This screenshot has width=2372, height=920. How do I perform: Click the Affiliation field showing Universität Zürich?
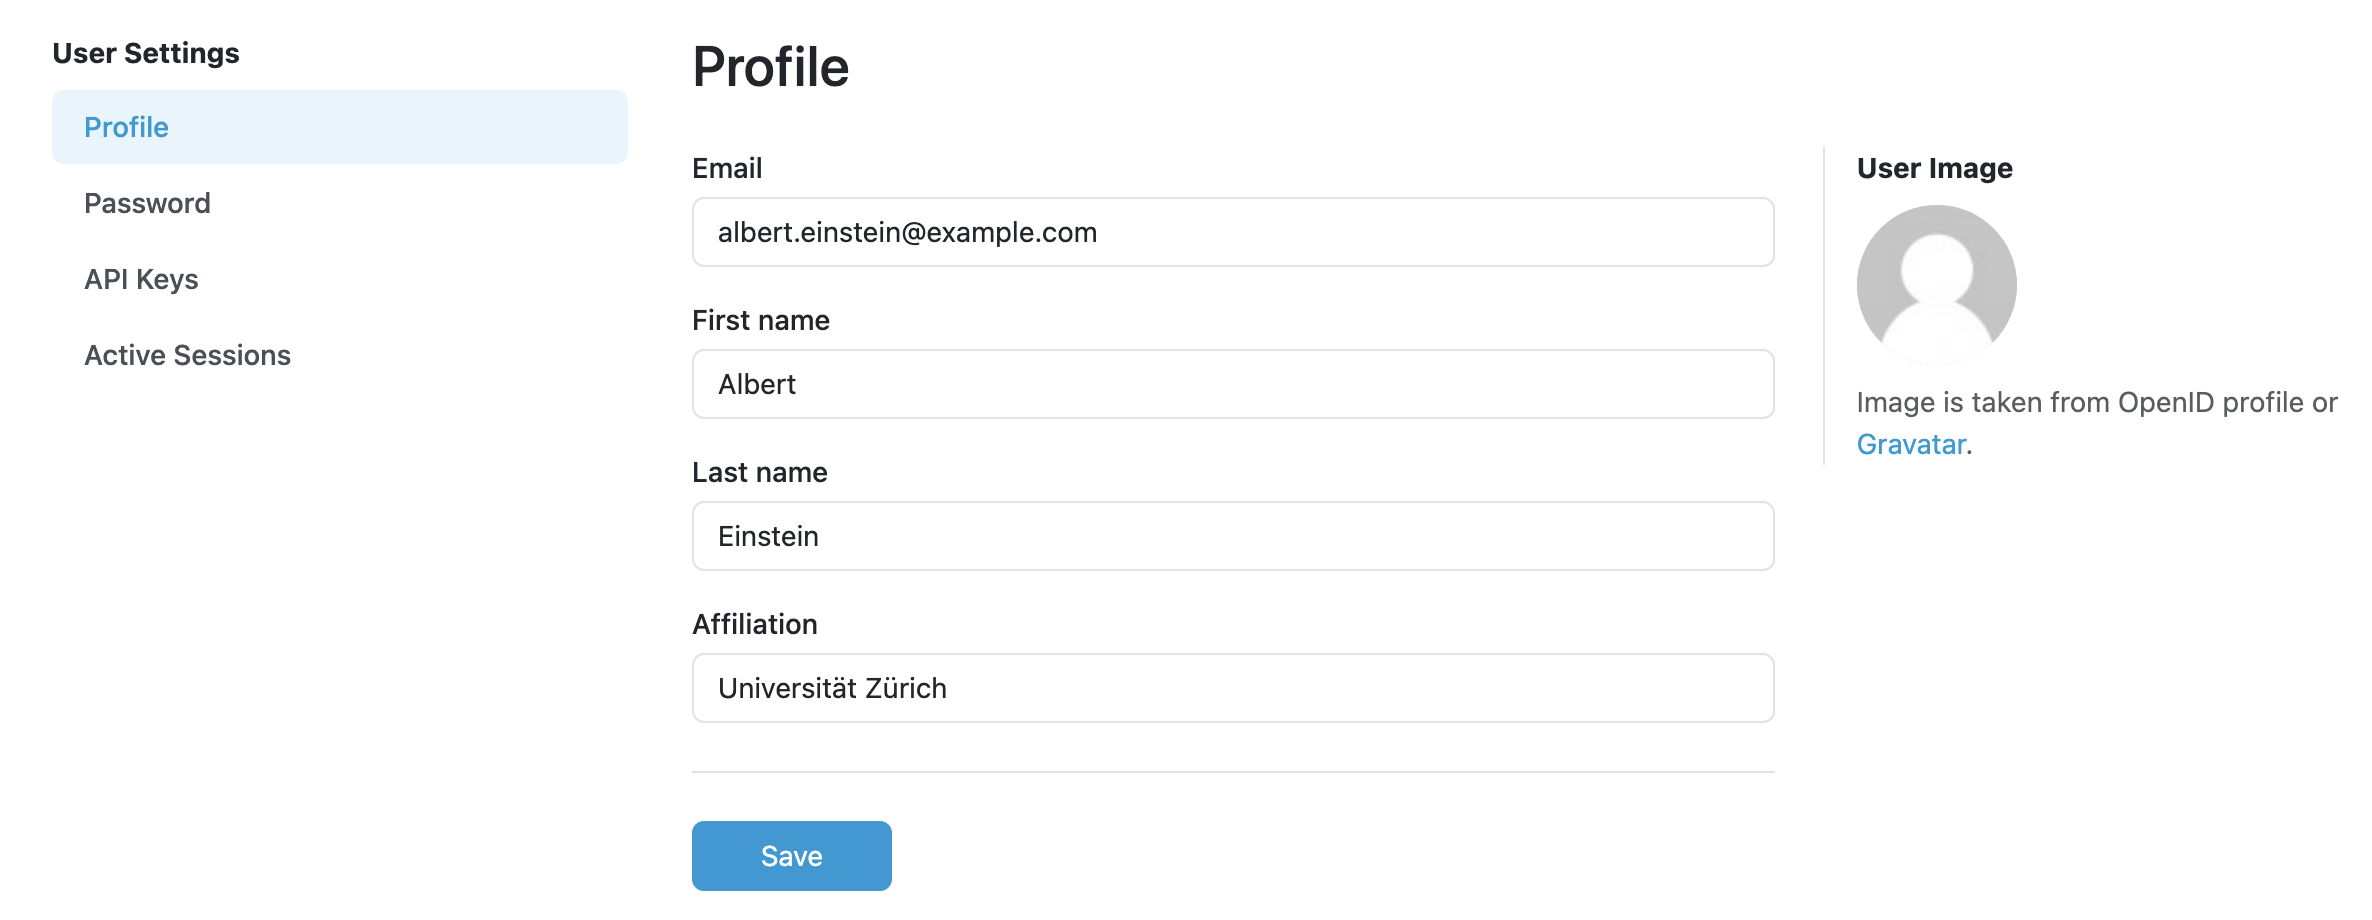tap(1233, 688)
